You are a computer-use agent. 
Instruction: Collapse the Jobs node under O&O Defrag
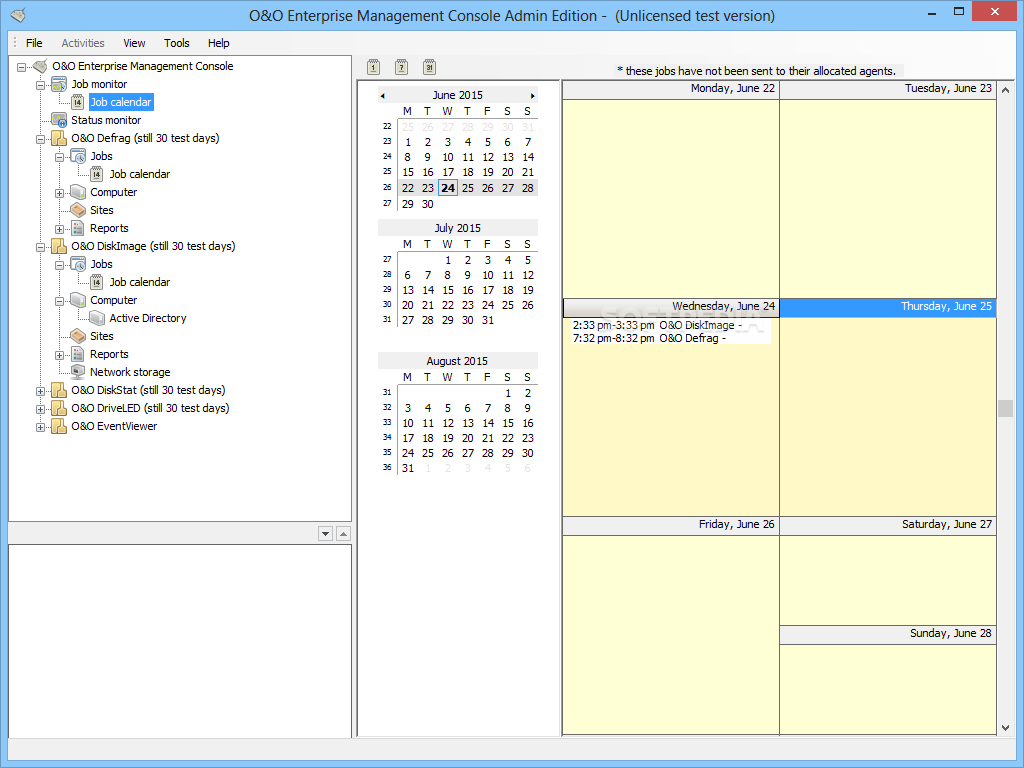[x=59, y=157]
